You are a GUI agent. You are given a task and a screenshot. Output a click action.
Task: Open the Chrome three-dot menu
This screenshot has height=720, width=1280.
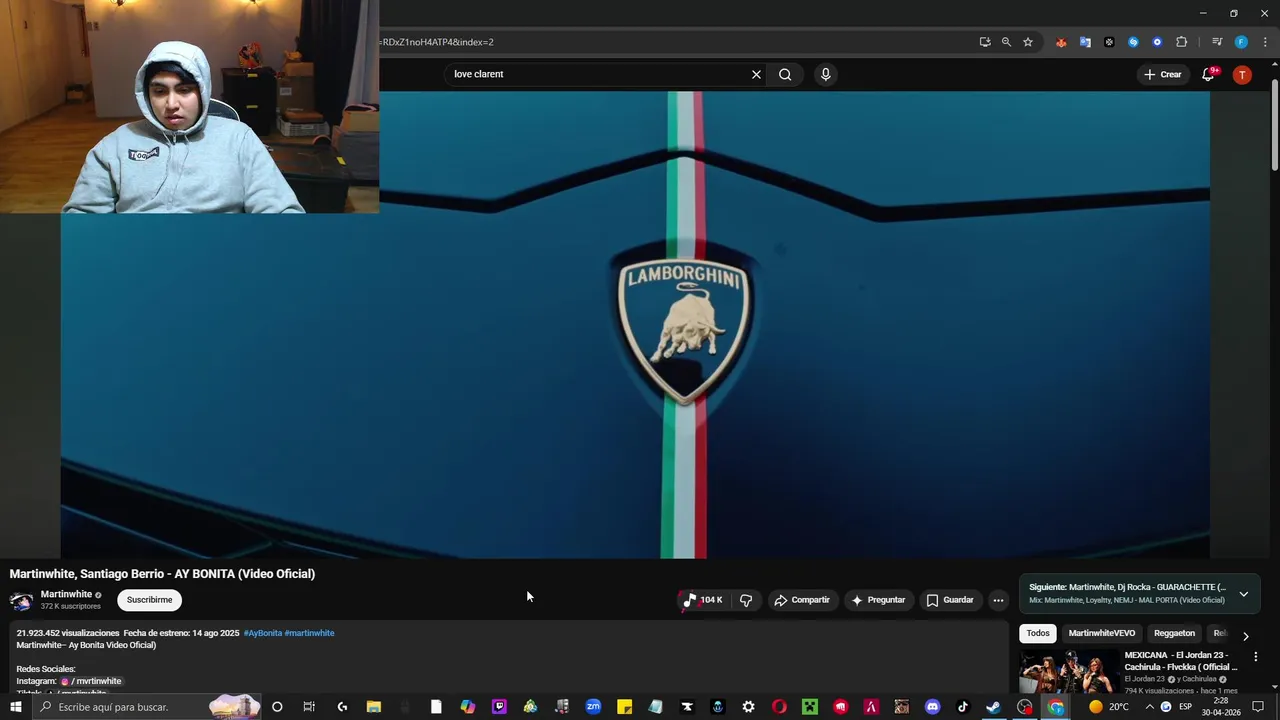[1265, 42]
